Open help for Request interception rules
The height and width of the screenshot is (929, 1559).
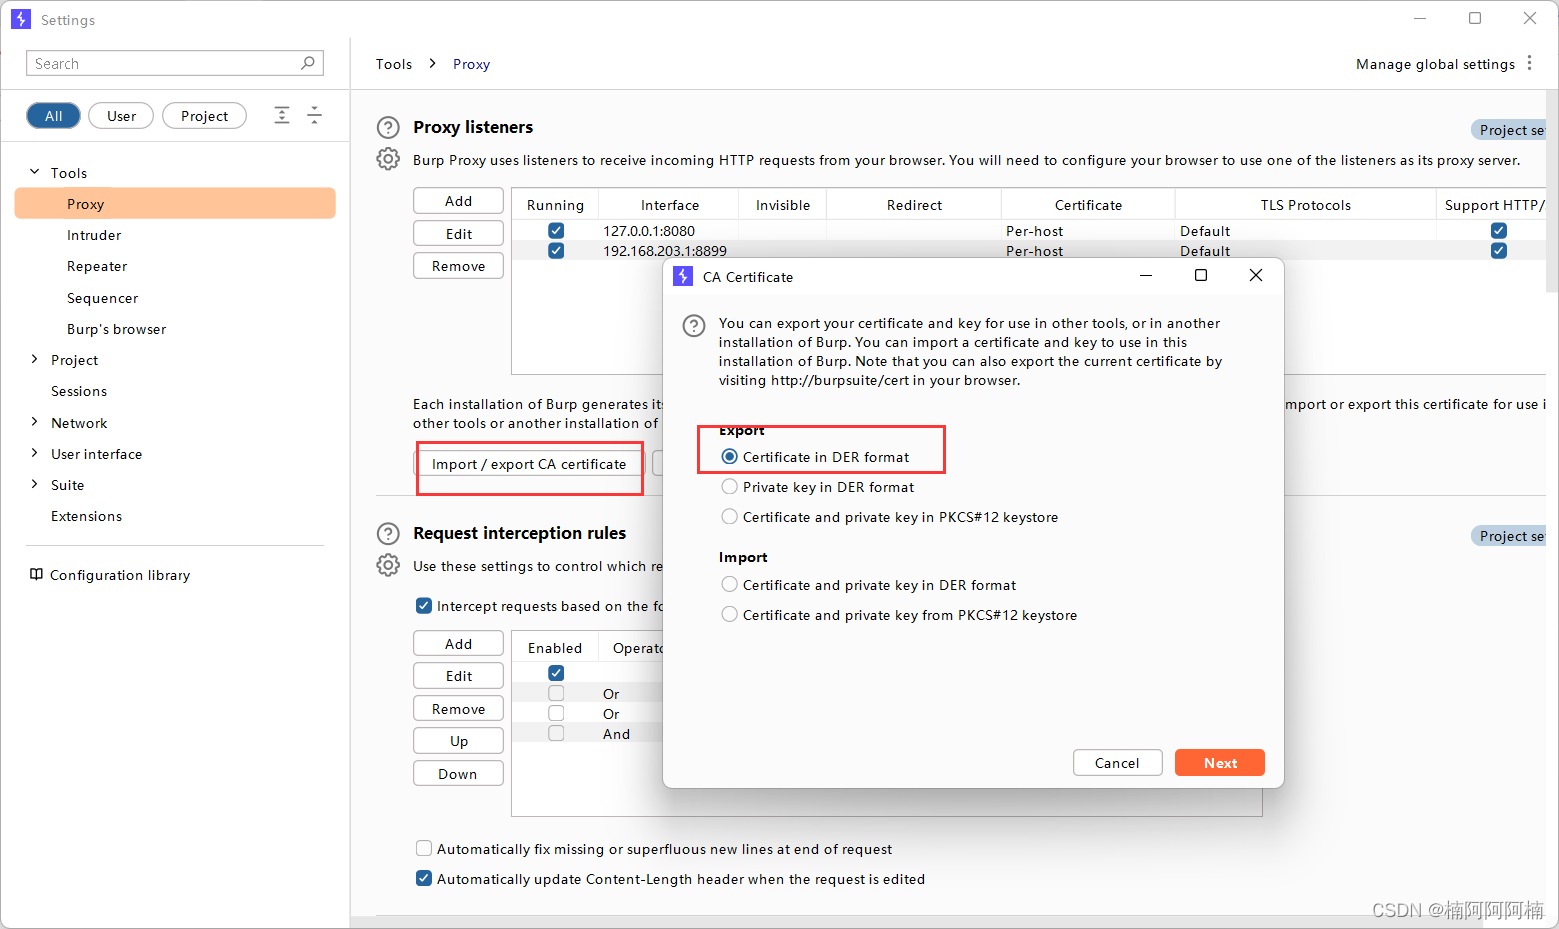coord(388,533)
